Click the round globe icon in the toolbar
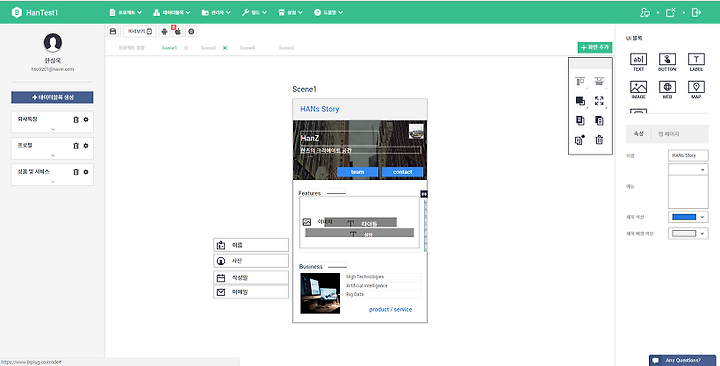Screen dimensions: 720x366 tap(191, 32)
